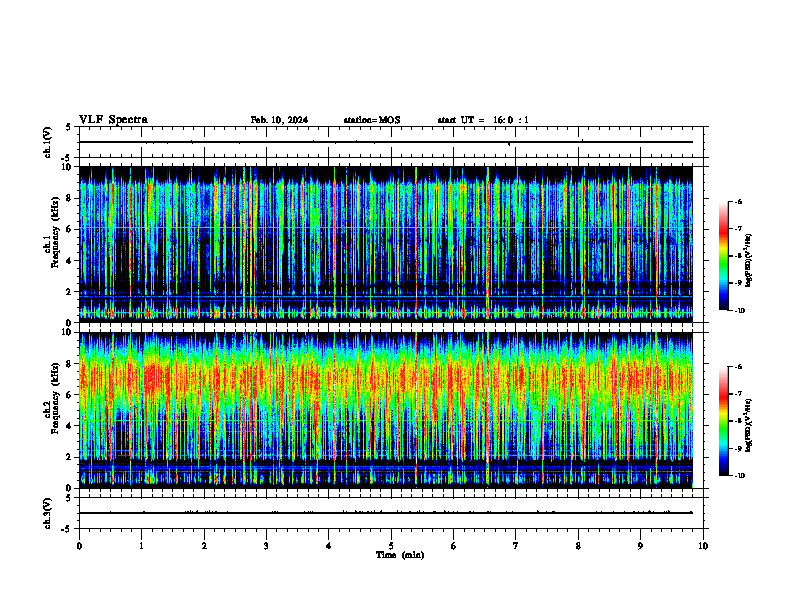Click inside the ch.2 spectrogram panel
This screenshot has height=612, width=792.
386,410
